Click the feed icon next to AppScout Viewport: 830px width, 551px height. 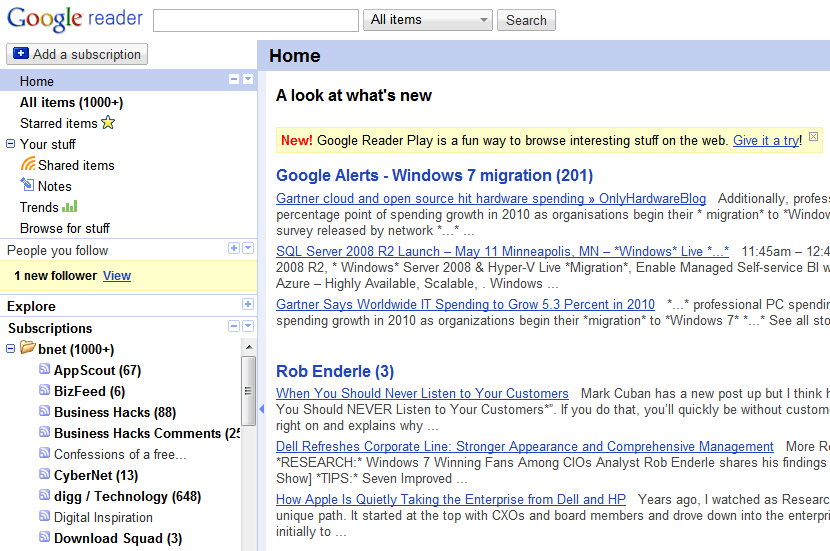[x=44, y=369]
